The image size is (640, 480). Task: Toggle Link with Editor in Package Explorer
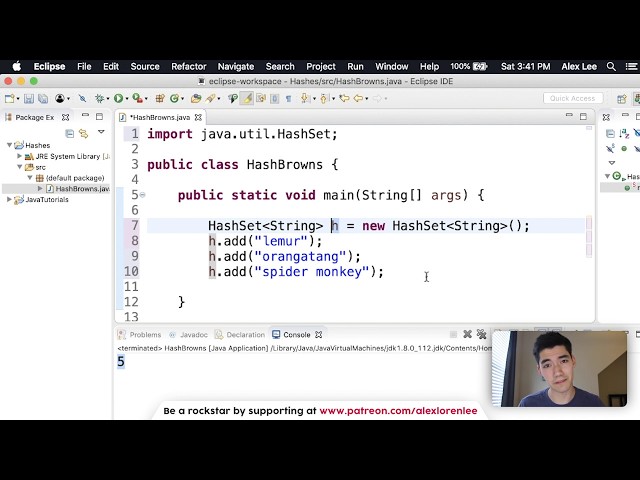(84, 133)
